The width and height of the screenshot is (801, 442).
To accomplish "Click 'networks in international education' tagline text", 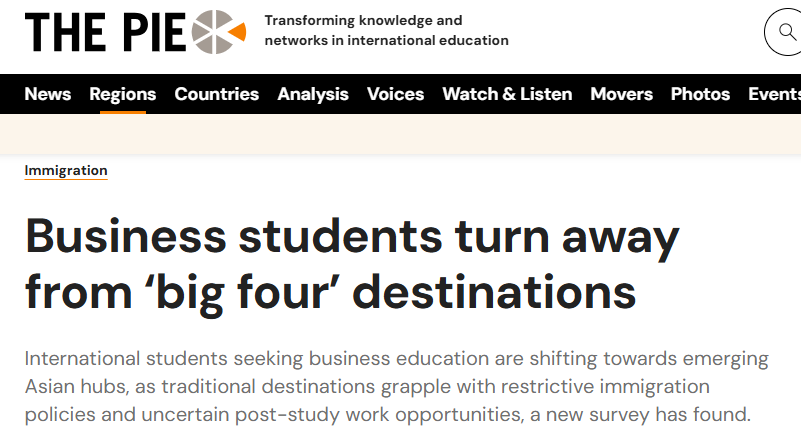I will [386, 41].
